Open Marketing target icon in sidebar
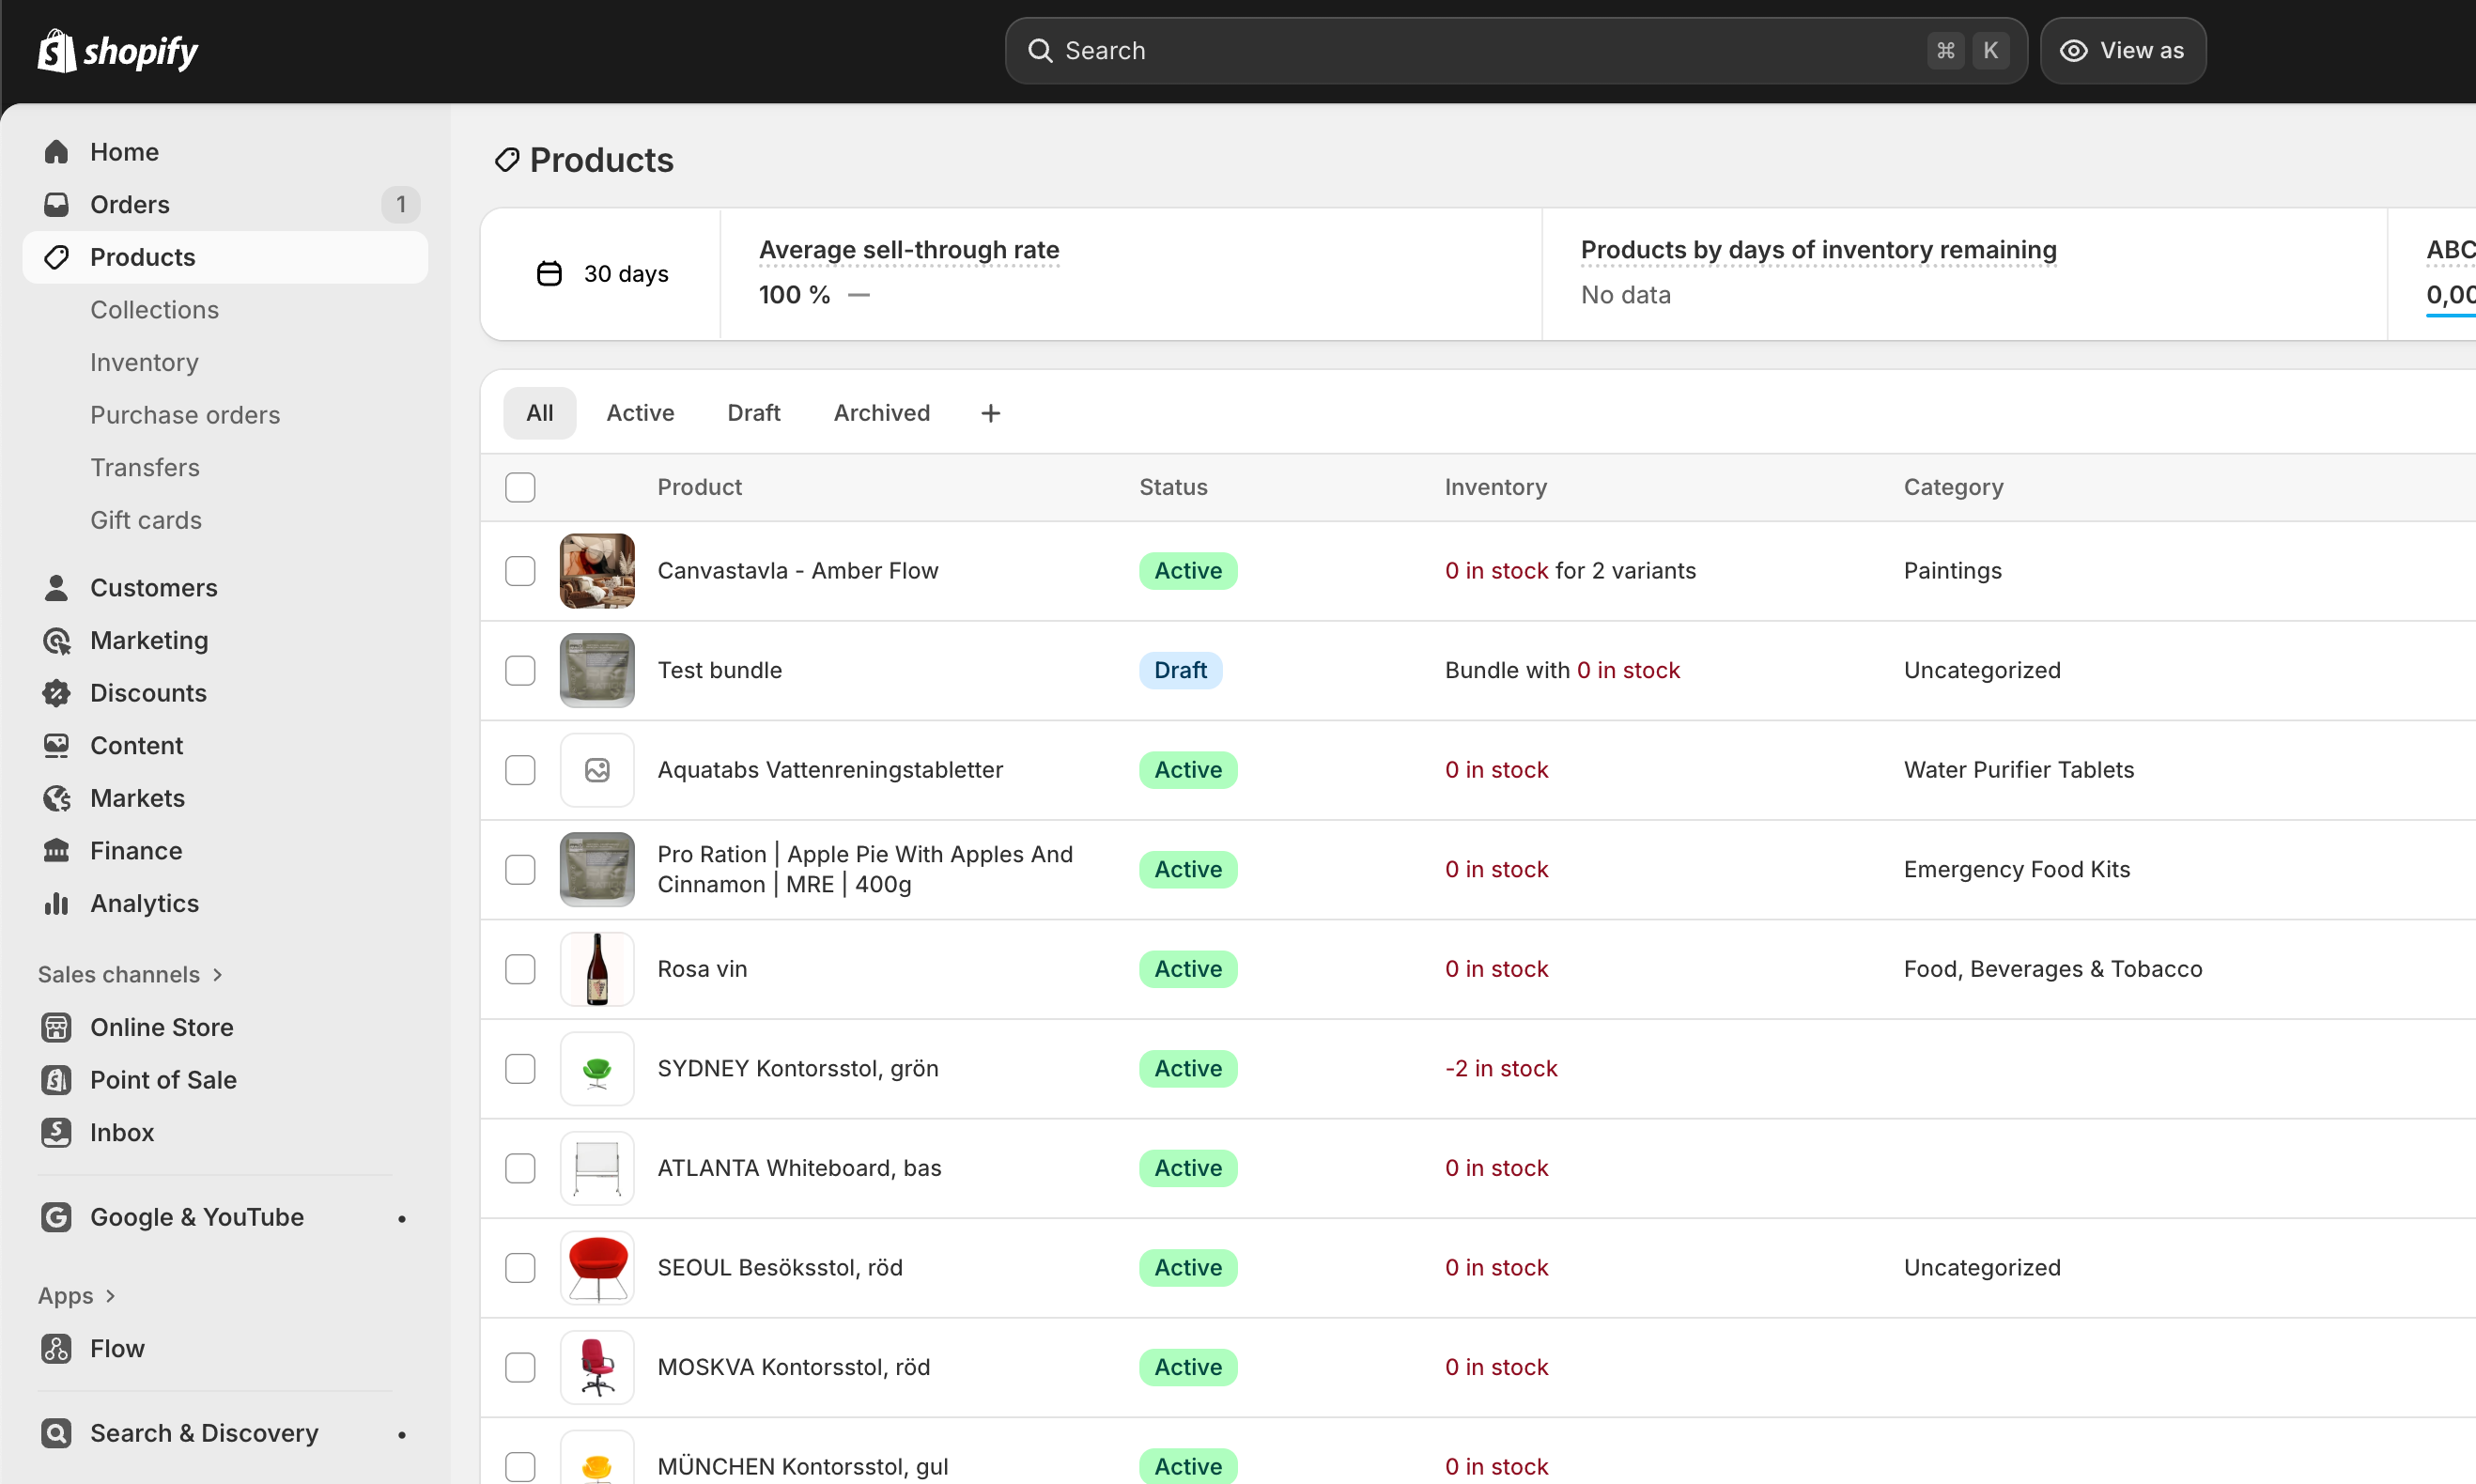 [x=56, y=640]
